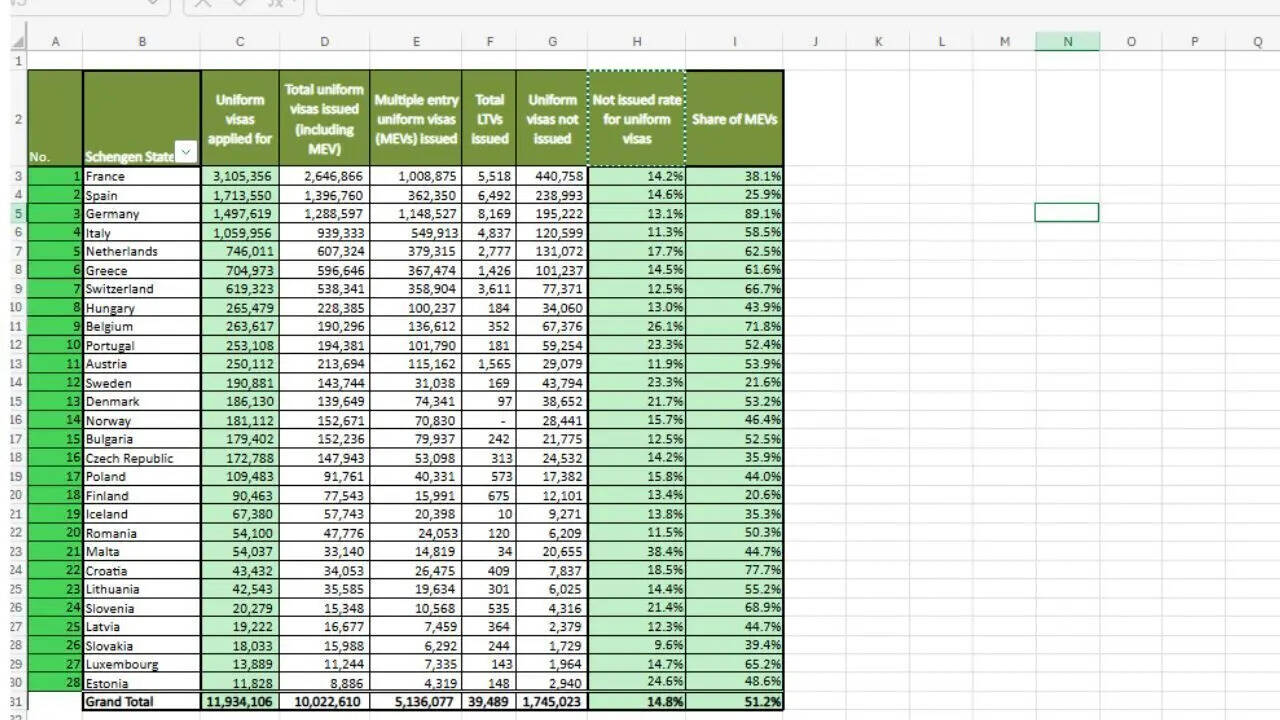This screenshot has height=720, width=1280.
Task: Click the 'Not issued rate for uniform visas' header
Action: (x=637, y=119)
